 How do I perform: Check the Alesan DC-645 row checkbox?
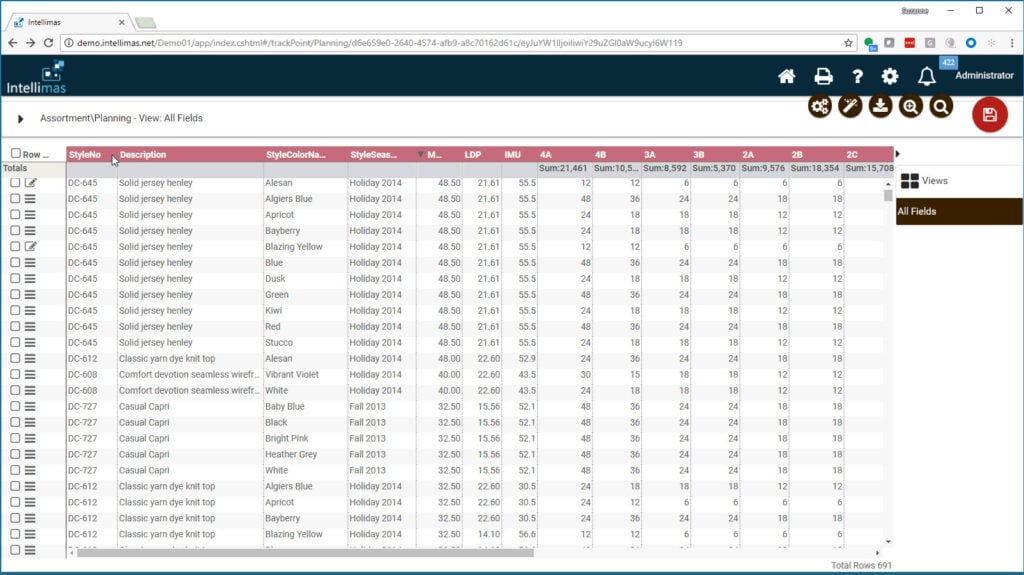point(15,182)
